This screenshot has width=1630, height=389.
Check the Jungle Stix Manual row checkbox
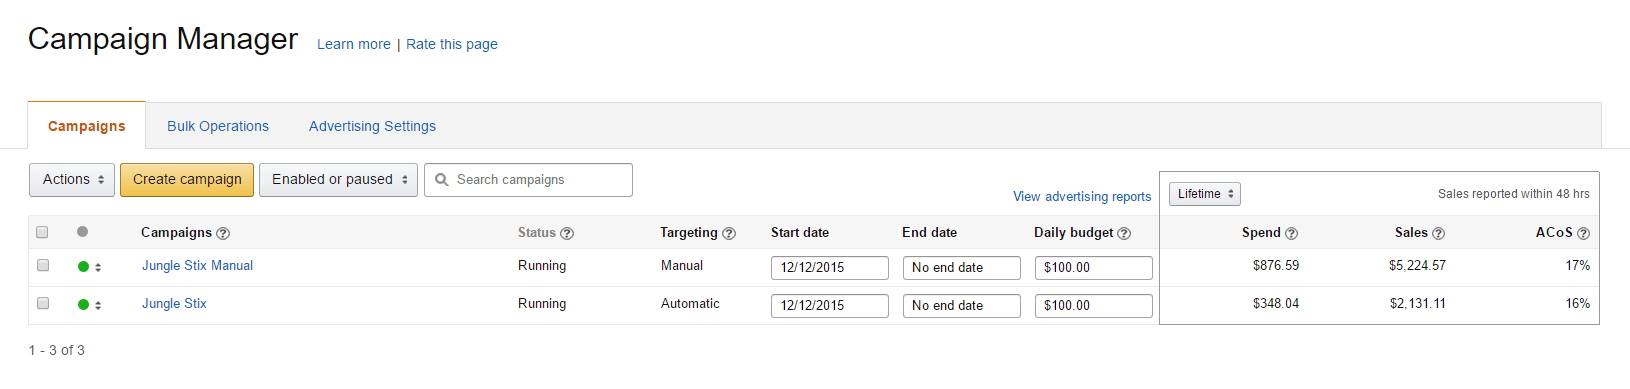(x=43, y=265)
